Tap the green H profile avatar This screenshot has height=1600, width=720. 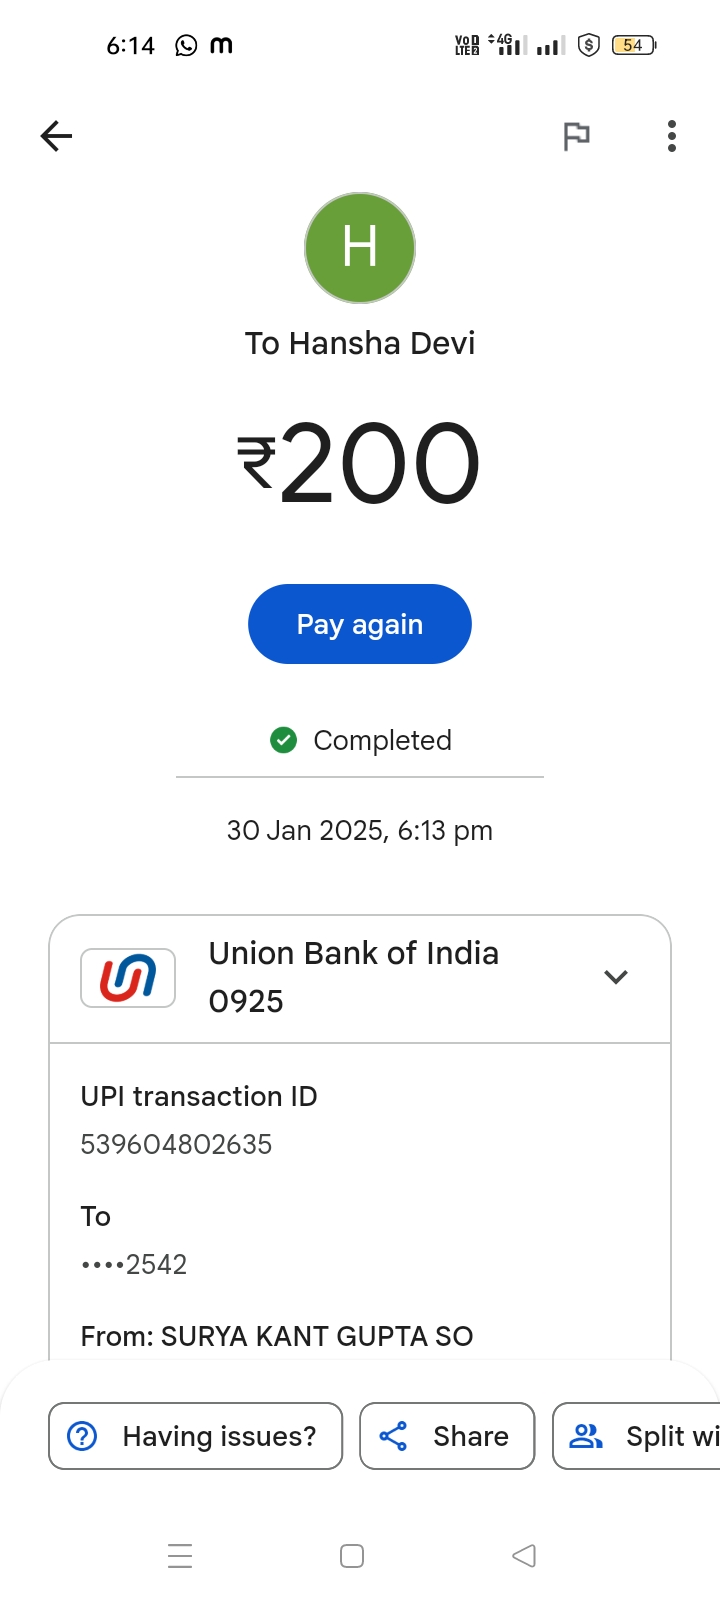tap(360, 248)
